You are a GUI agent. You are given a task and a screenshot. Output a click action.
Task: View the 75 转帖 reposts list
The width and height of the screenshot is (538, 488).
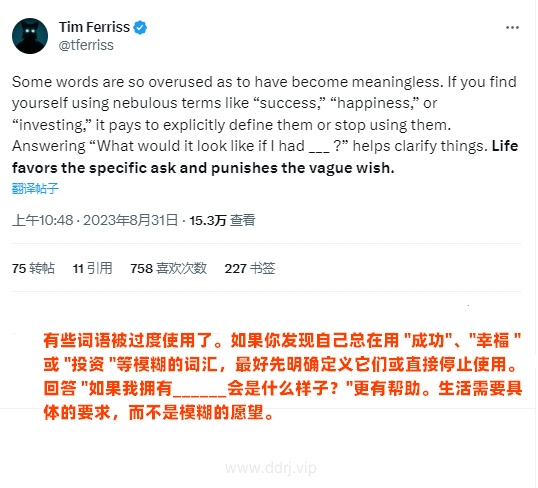[x=33, y=268]
